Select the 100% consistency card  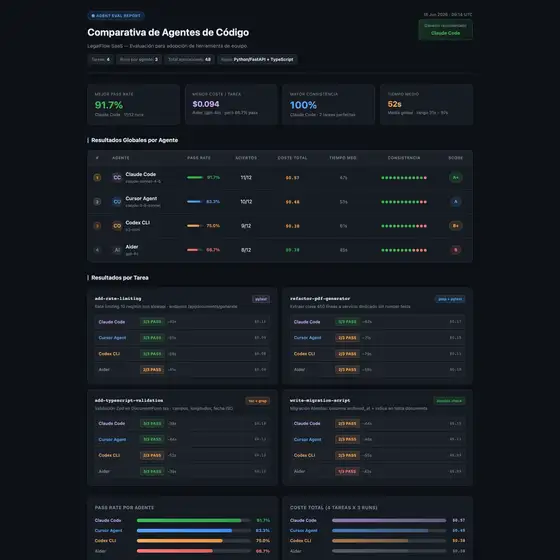coord(329,105)
